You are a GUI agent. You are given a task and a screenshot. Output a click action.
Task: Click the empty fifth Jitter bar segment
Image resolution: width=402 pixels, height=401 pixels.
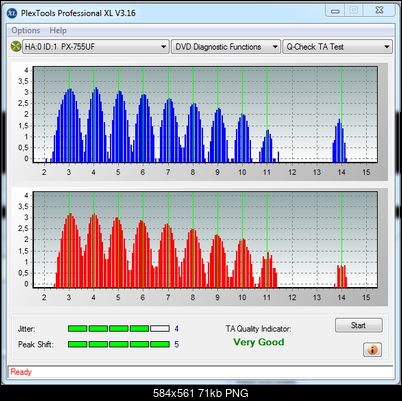point(160,329)
